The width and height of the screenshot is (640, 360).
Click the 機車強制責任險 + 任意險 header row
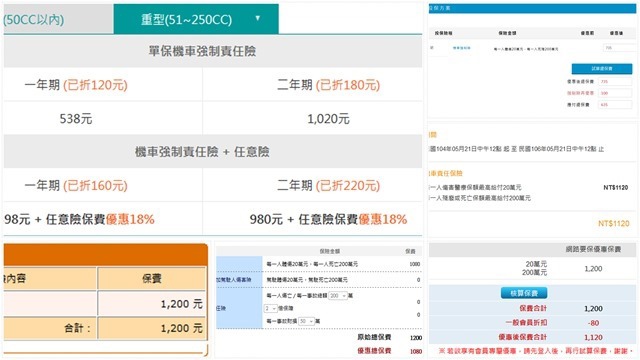pyautogui.click(x=213, y=152)
